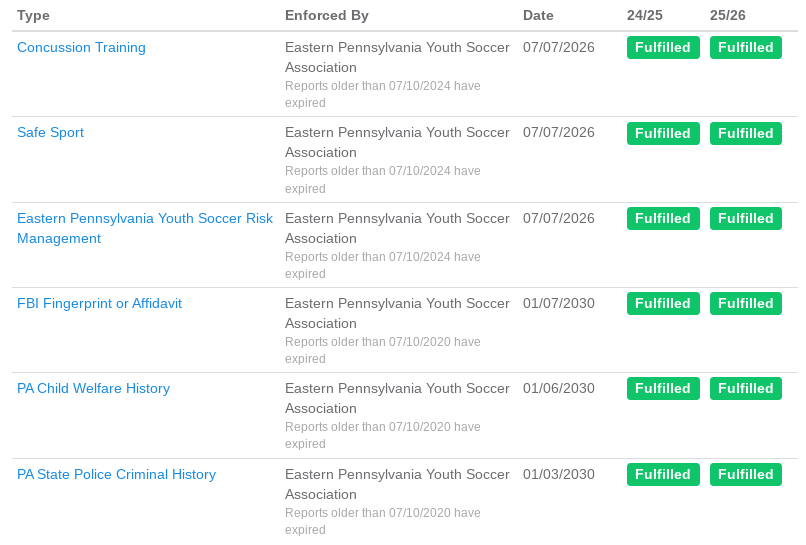Click 25/26 Fulfilled badge for Concussion Training
Image resolution: width=806 pixels, height=545 pixels.
(746, 47)
